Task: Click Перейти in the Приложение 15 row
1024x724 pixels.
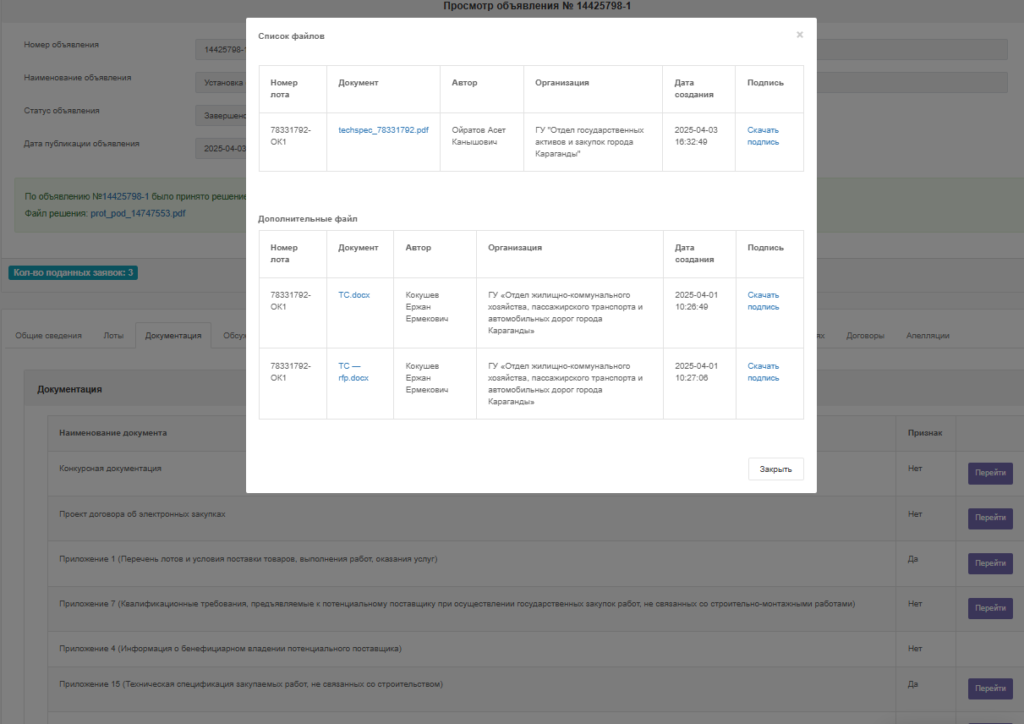Action: click(990, 688)
